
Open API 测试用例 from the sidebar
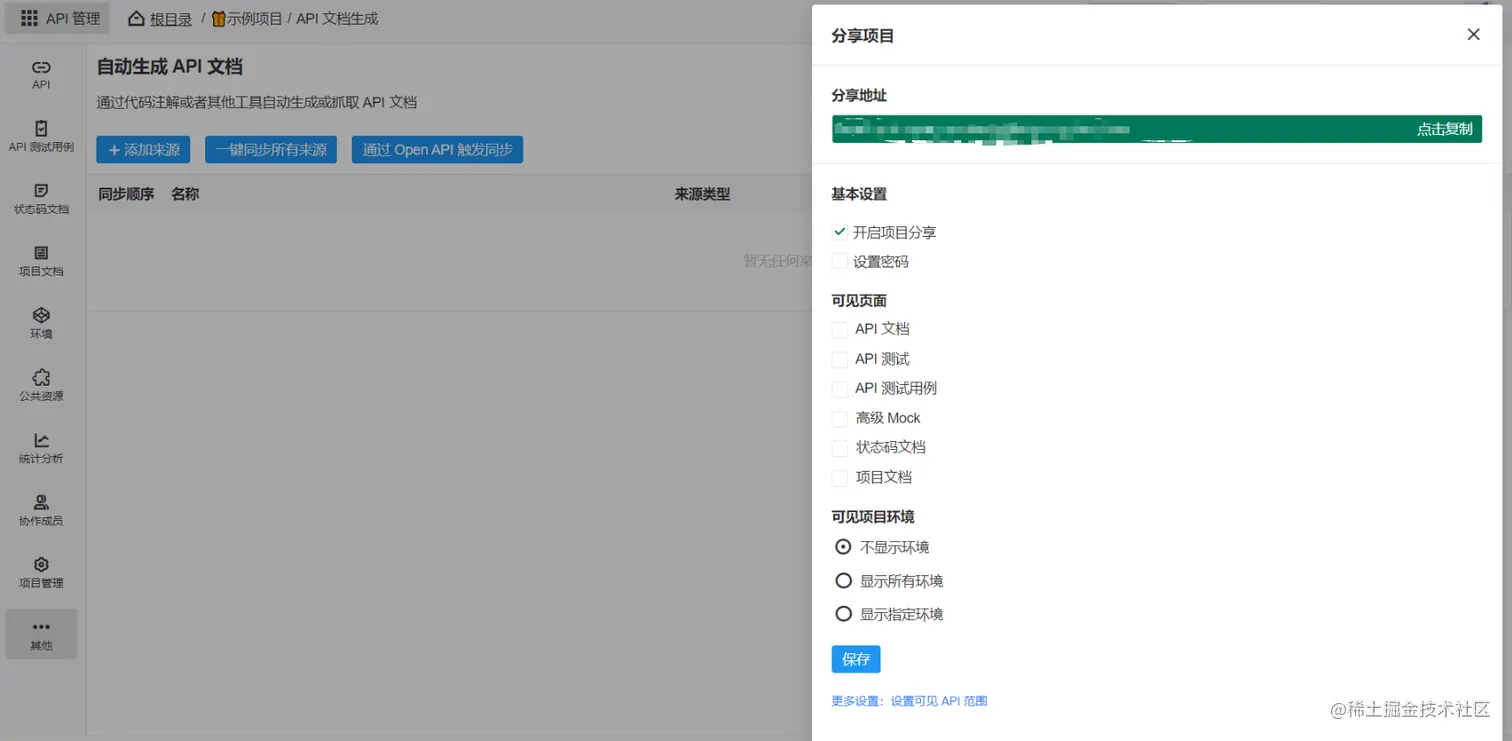41,137
